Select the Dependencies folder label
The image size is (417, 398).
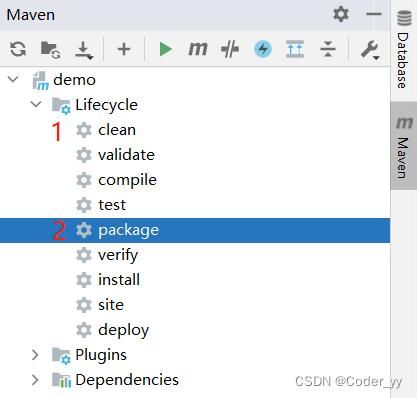(x=127, y=380)
